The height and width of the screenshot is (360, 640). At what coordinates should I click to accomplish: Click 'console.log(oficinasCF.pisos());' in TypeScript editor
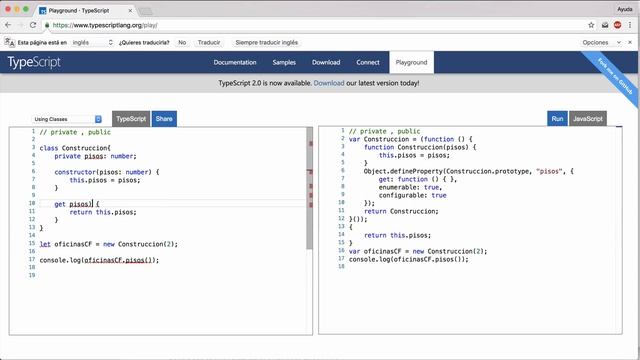coord(99,260)
